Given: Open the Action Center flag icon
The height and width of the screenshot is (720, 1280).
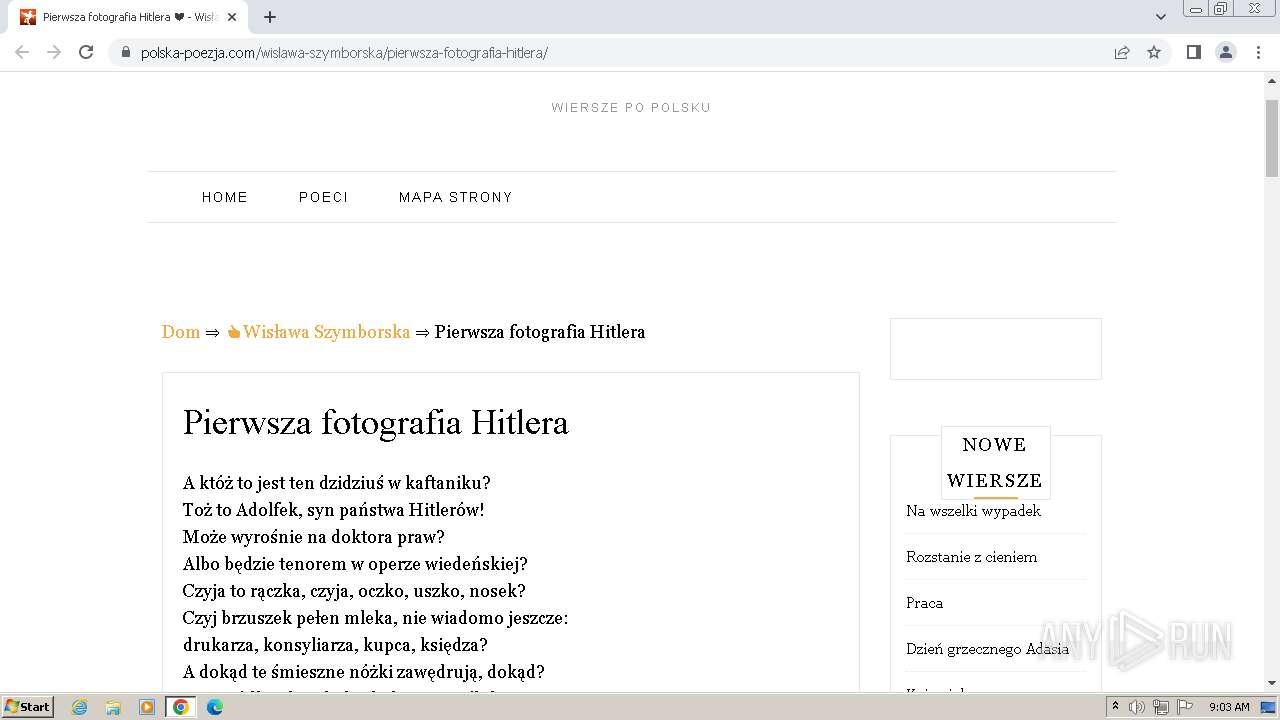Looking at the screenshot, I should (x=1185, y=707).
